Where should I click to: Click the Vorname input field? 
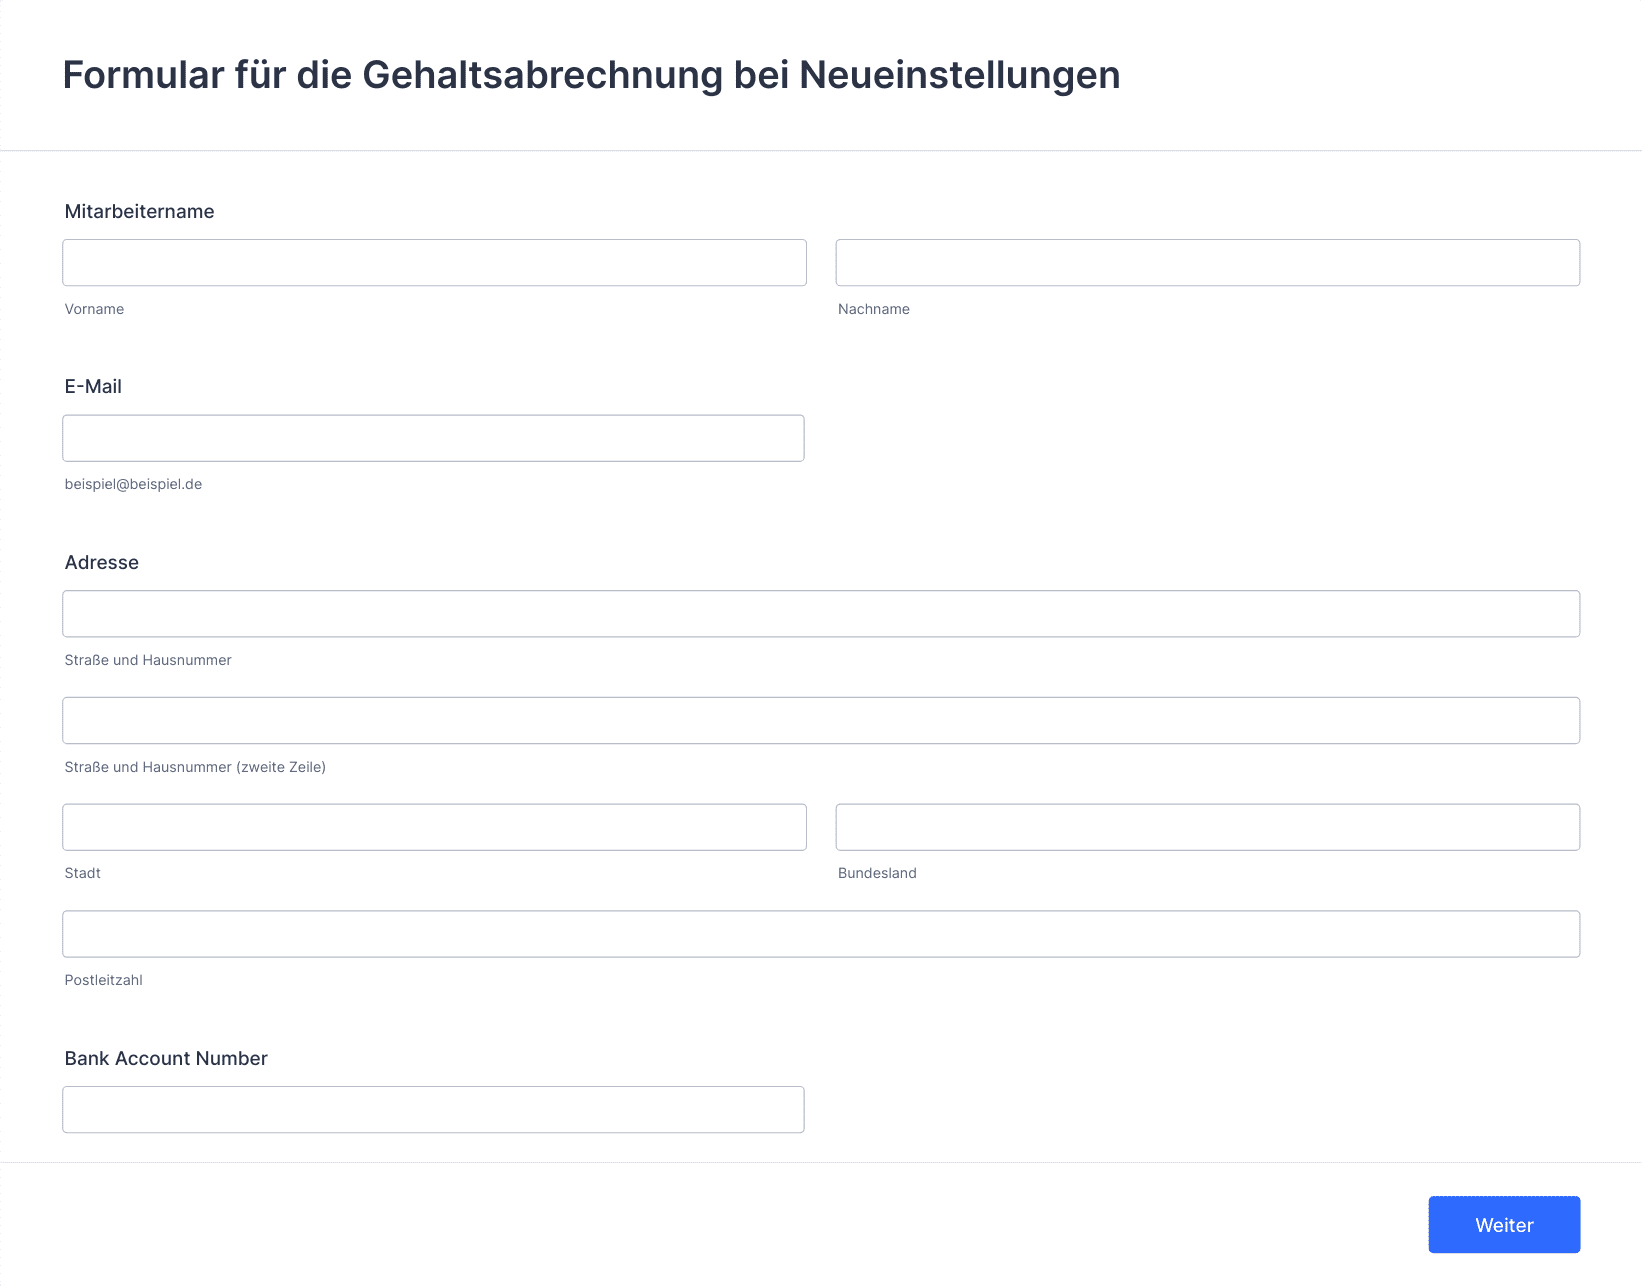(x=434, y=263)
